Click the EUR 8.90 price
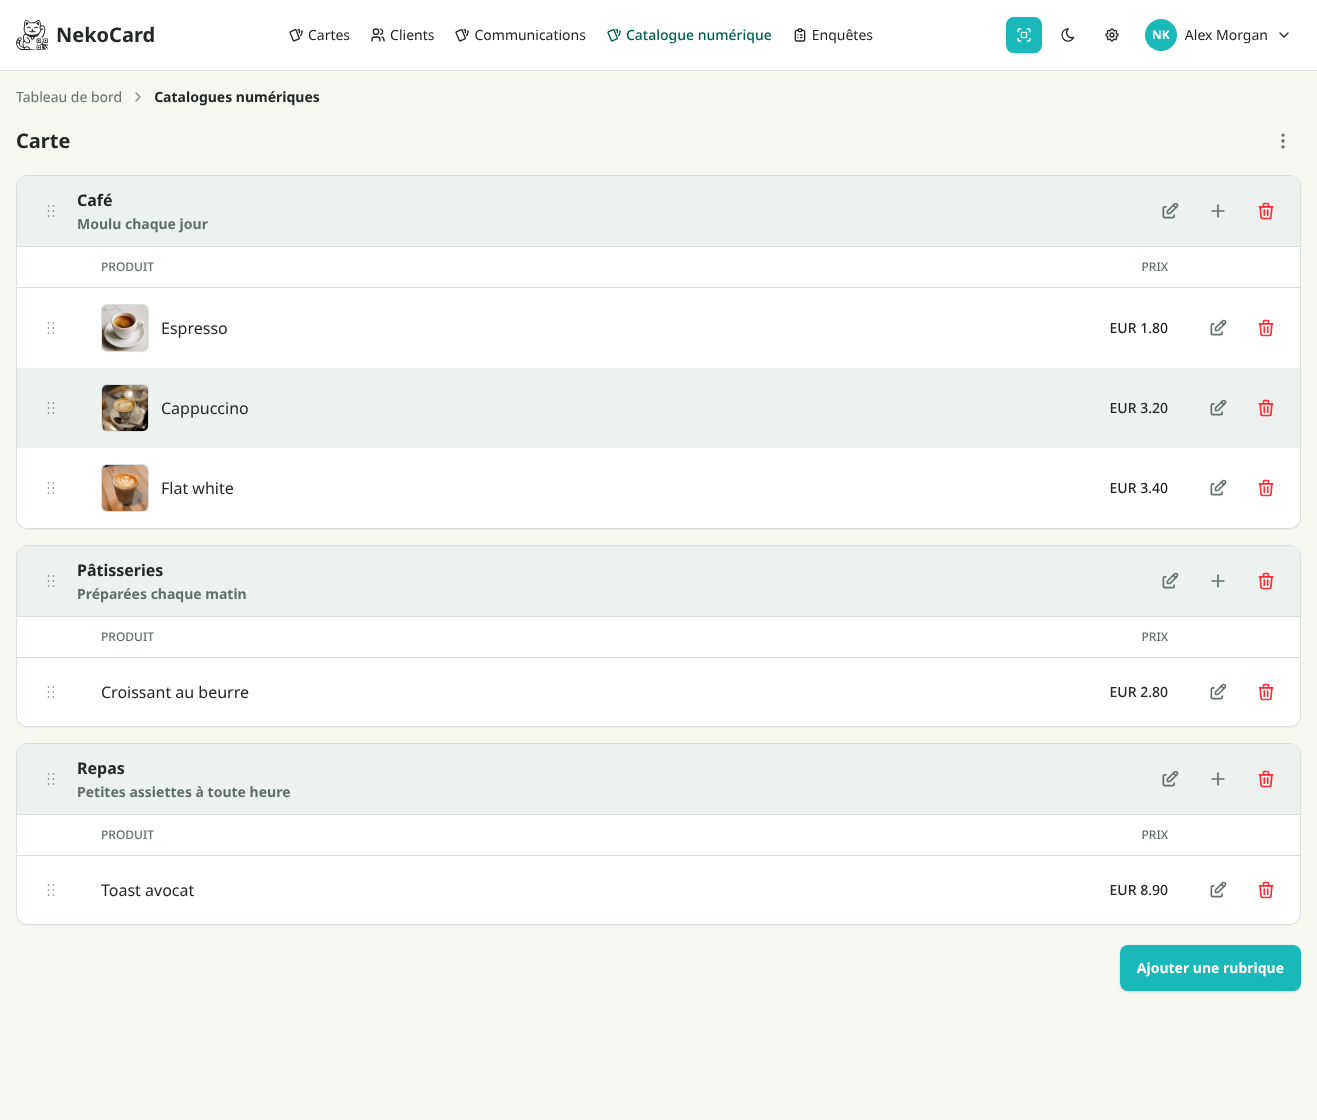 [x=1139, y=890]
